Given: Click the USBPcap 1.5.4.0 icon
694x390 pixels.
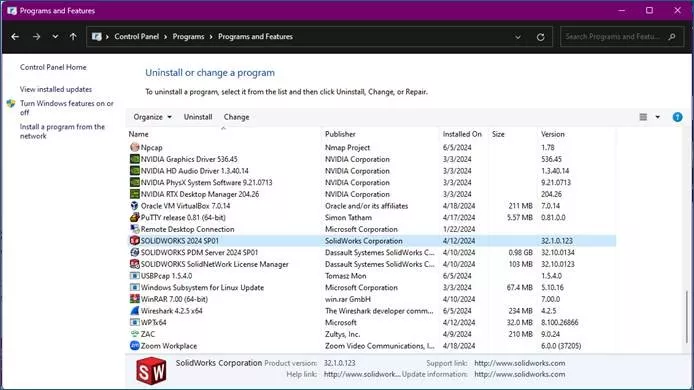Looking at the screenshot, I should pyautogui.click(x=135, y=275).
